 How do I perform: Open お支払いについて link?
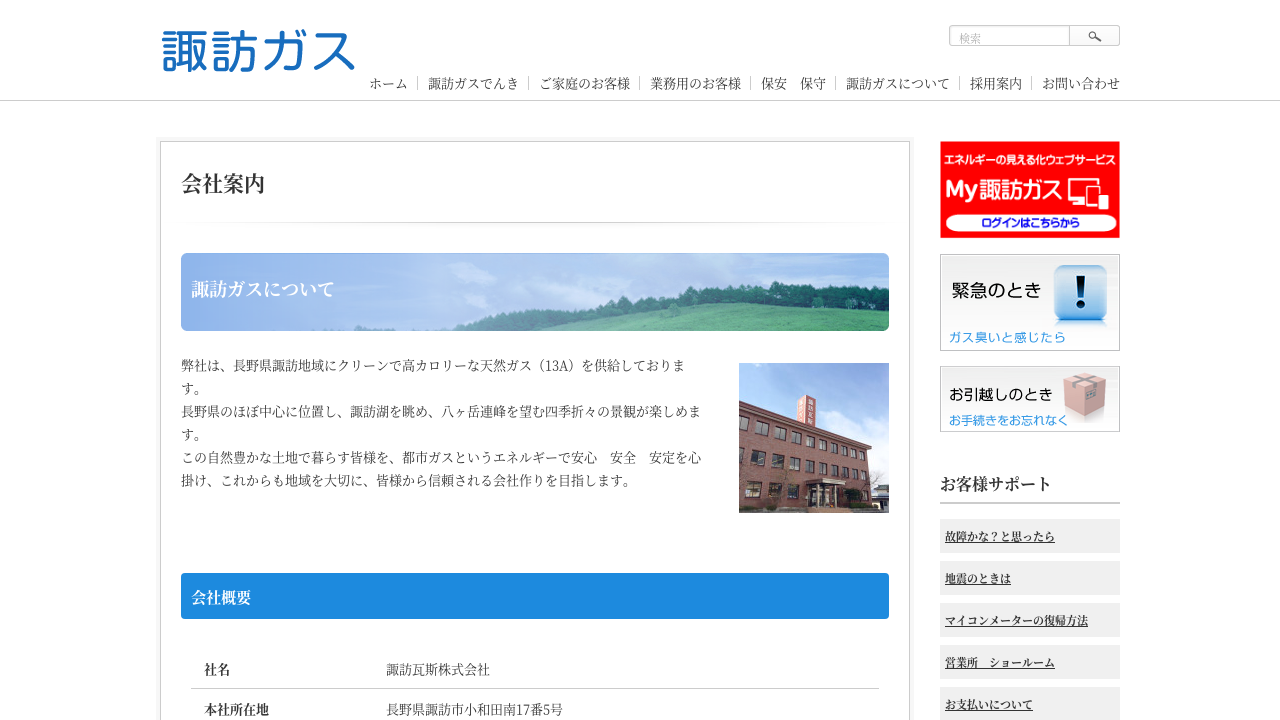989,704
